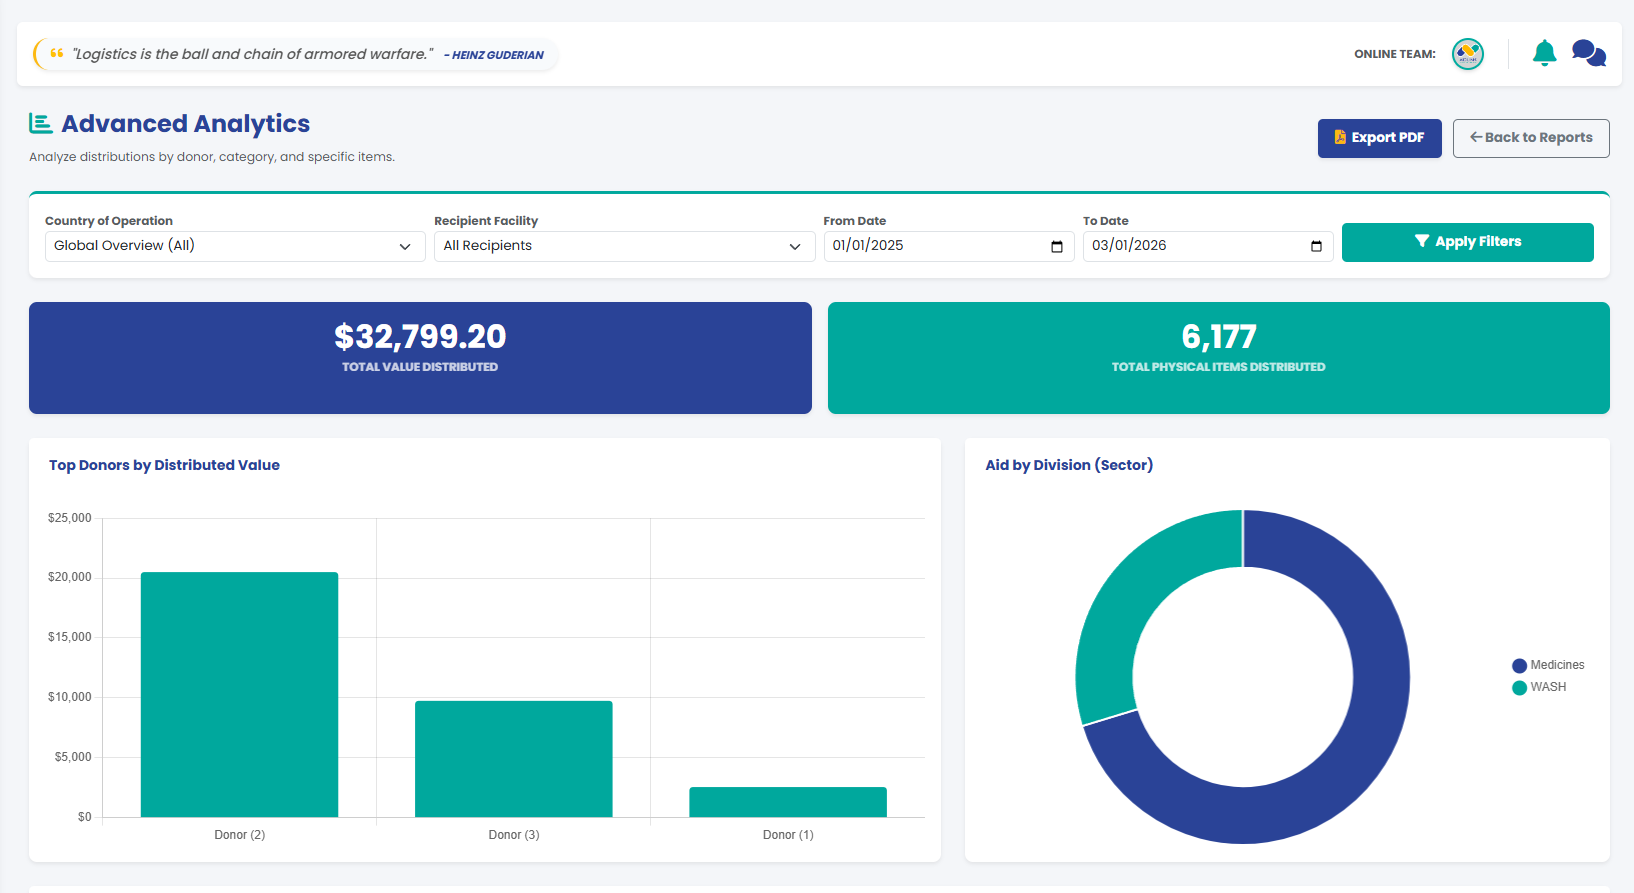The width and height of the screenshot is (1634, 893).
Task: Expand the Recipient Facility dropdown
Action: [x=625, y=246]
